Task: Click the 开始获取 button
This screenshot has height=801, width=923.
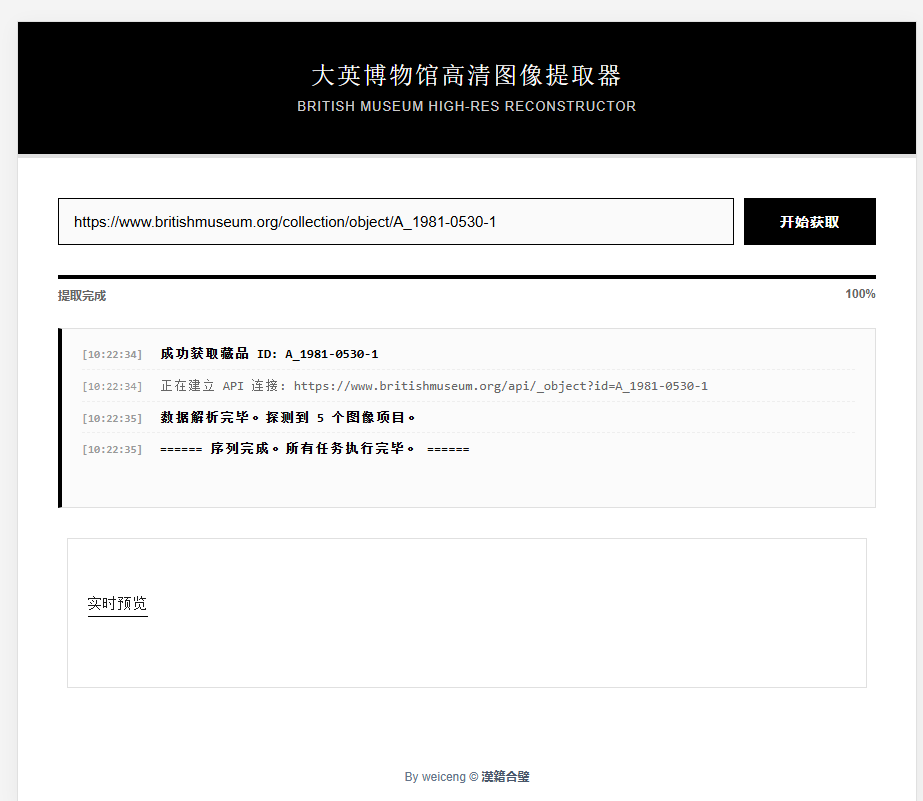Action: pos(809,221)
